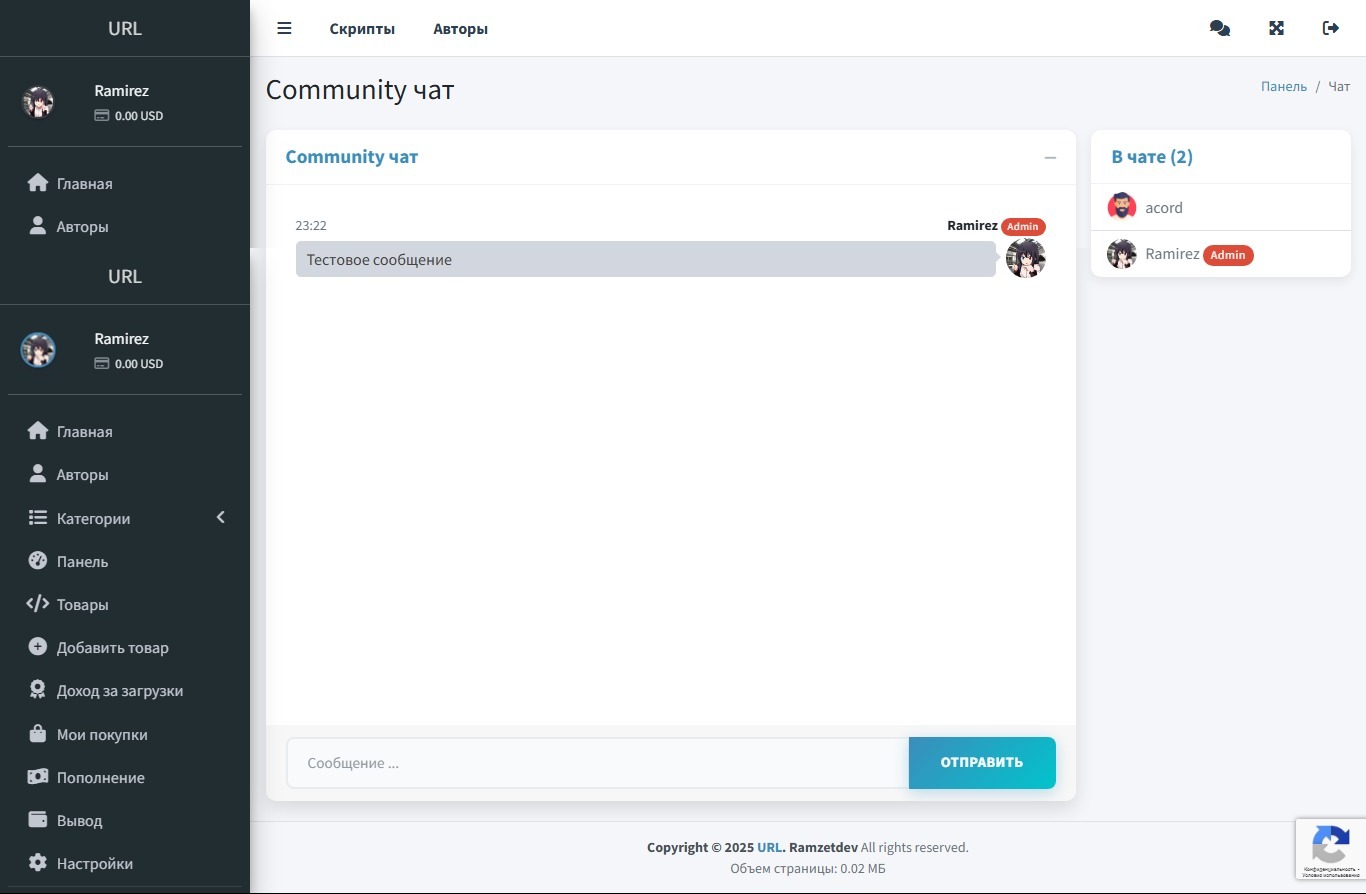Click the Панель dashboard gauge icon
The width and height of the screenshot is (1366, 894).
(38, 561)
